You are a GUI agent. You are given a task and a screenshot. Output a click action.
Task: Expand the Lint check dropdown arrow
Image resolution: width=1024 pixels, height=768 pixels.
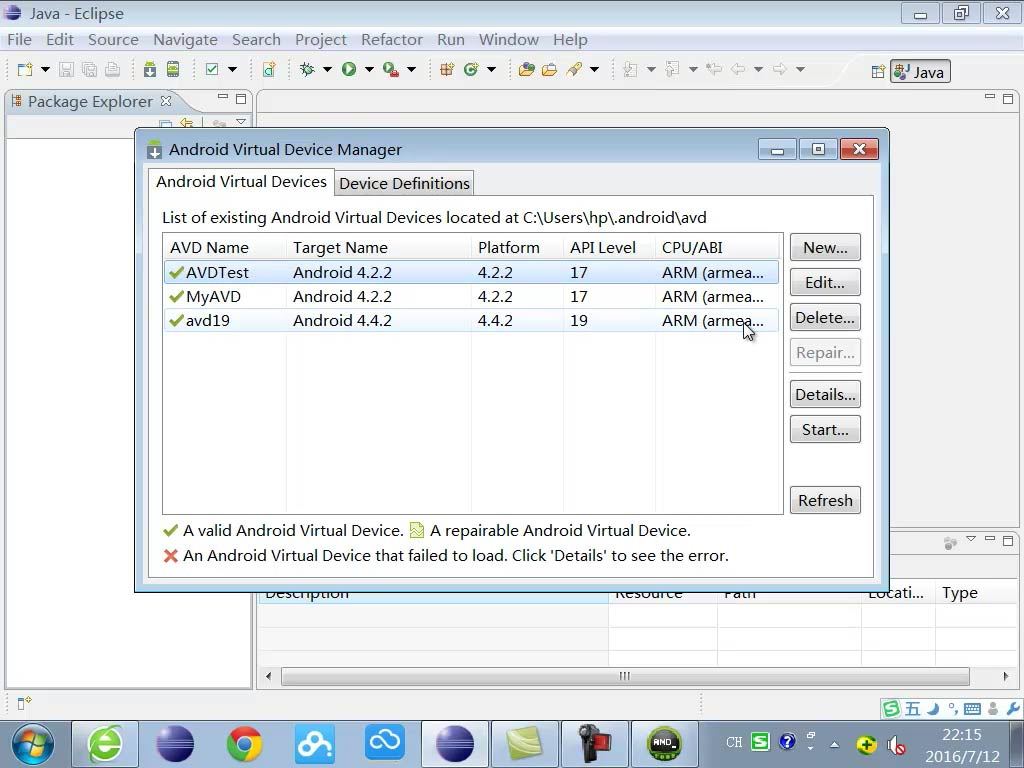click(232, 69)
